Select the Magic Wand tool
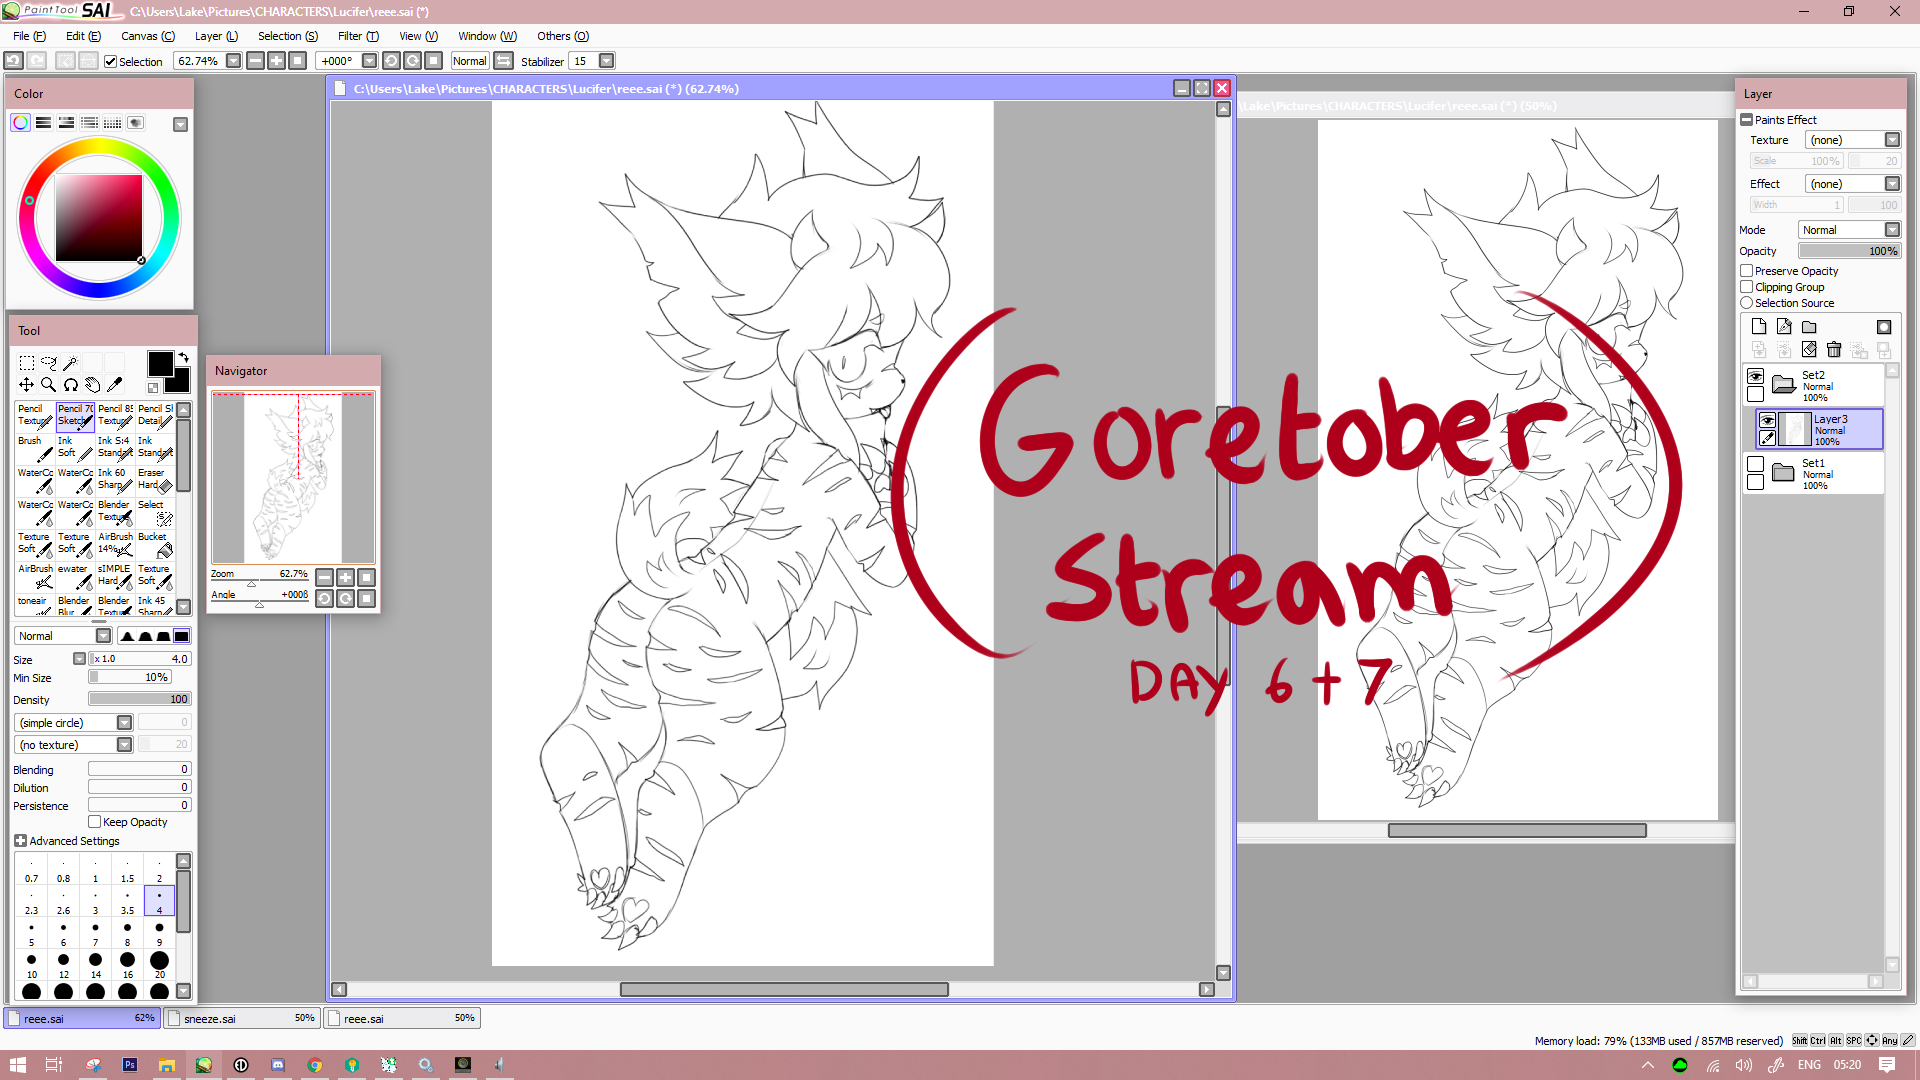The height and width of the screenshot is (1080, 1920). [71, 363]
